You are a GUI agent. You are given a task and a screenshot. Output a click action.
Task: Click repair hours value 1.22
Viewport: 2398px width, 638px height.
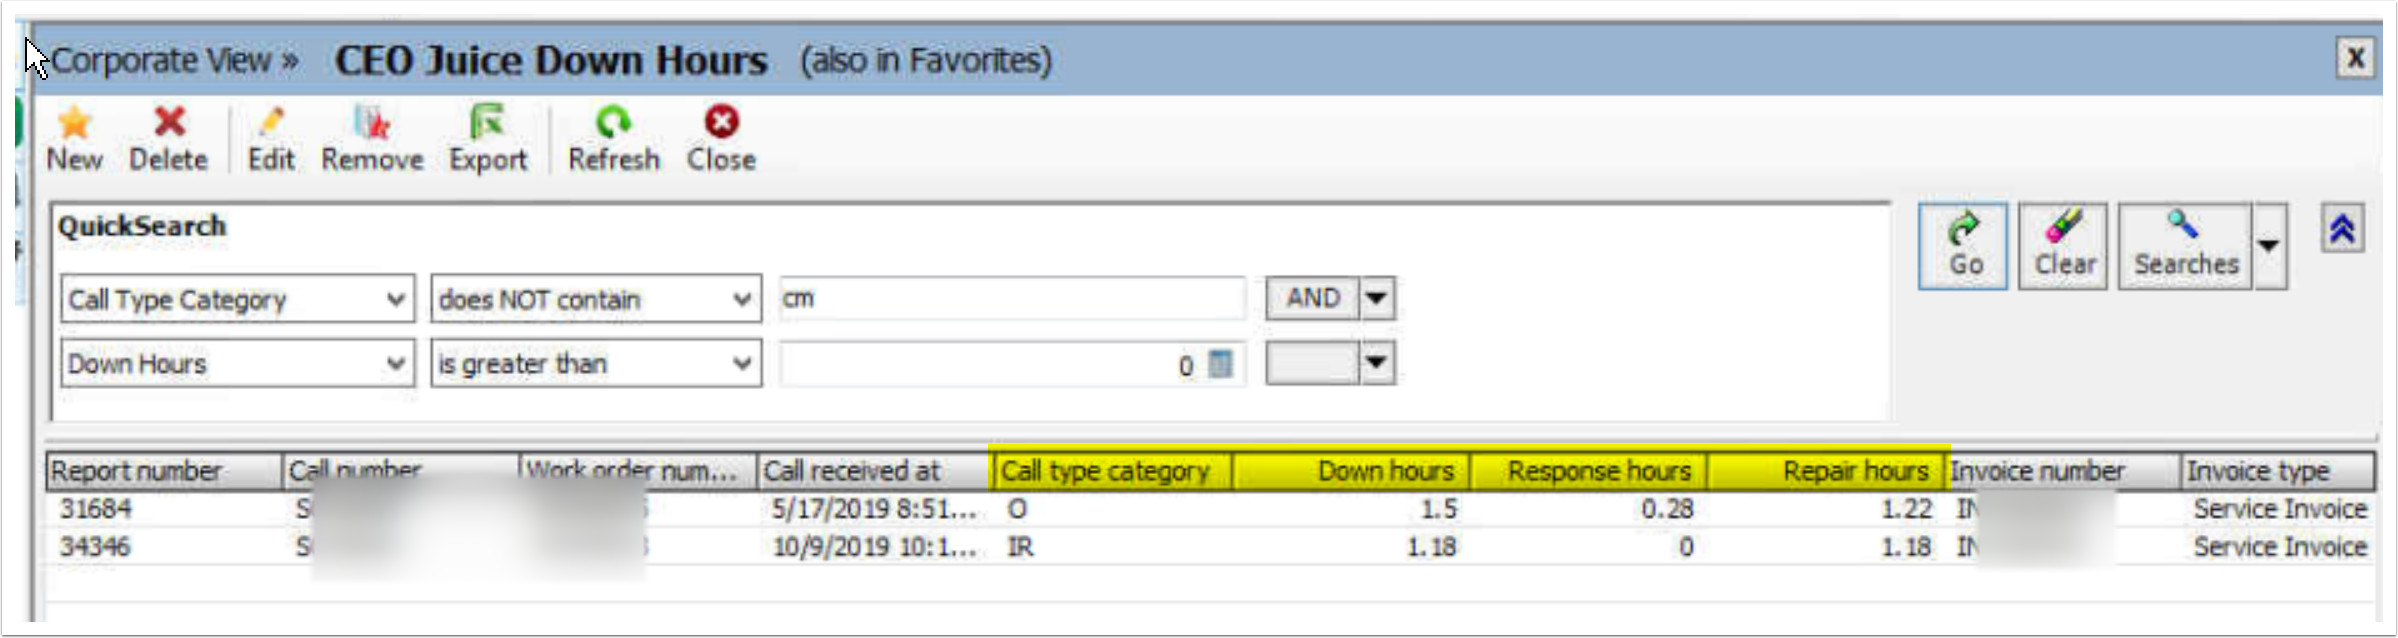point(1907,509)
